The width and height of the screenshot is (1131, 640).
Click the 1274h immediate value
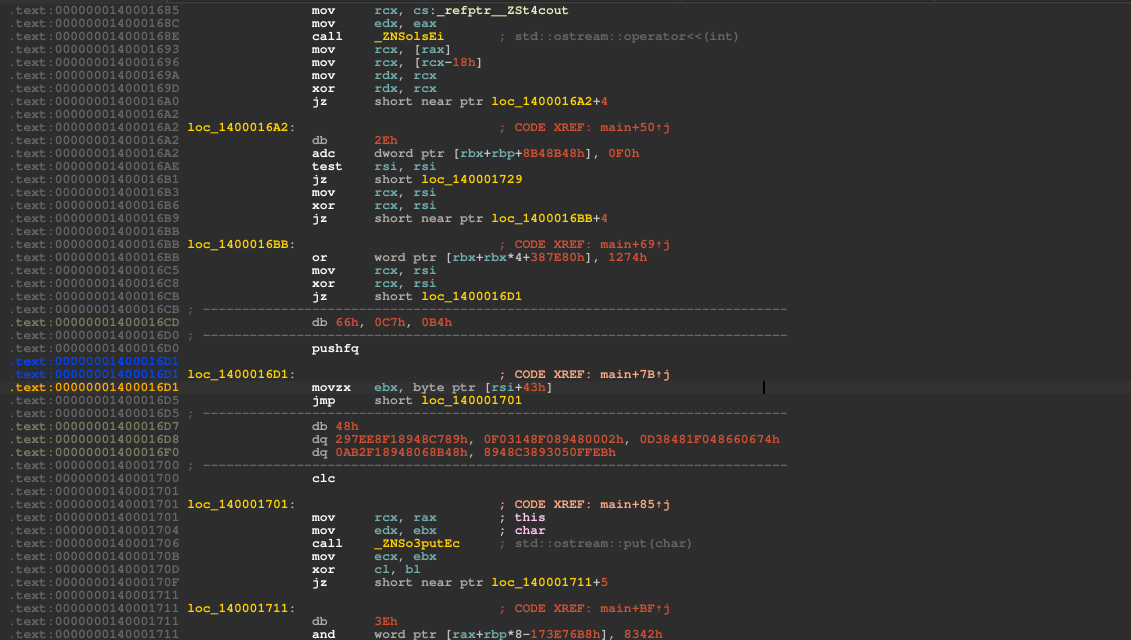coord(628,258)
